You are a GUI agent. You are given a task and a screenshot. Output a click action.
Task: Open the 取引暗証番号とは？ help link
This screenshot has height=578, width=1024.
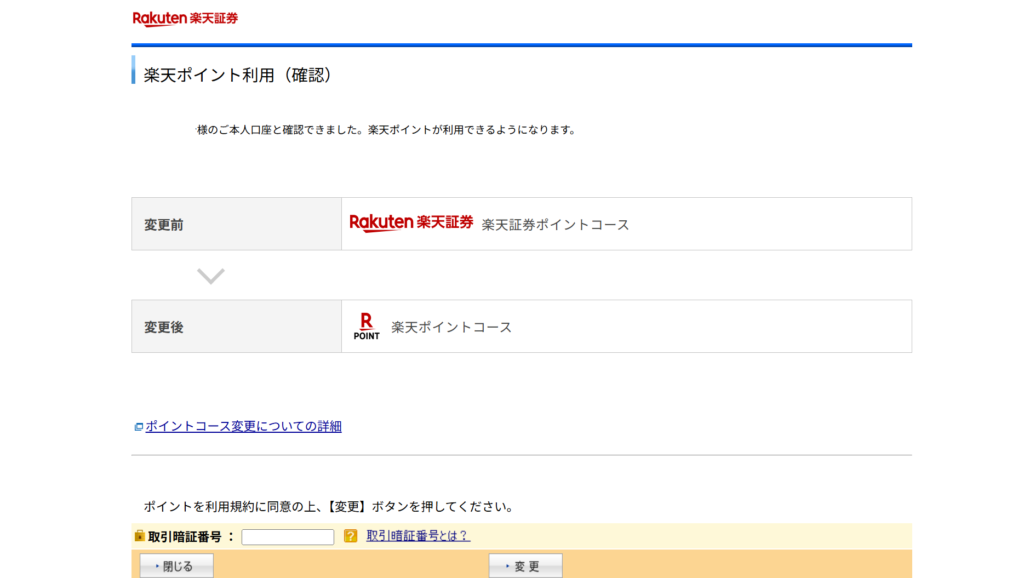418,536
